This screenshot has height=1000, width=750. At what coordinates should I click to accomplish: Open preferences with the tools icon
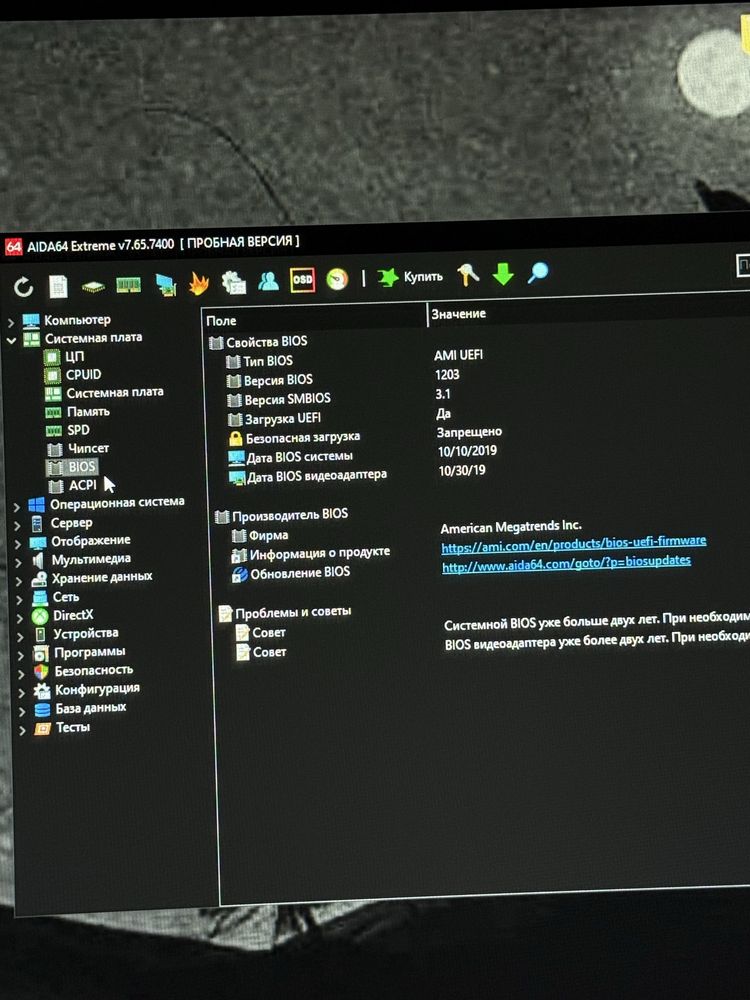(x=467, y=275)
